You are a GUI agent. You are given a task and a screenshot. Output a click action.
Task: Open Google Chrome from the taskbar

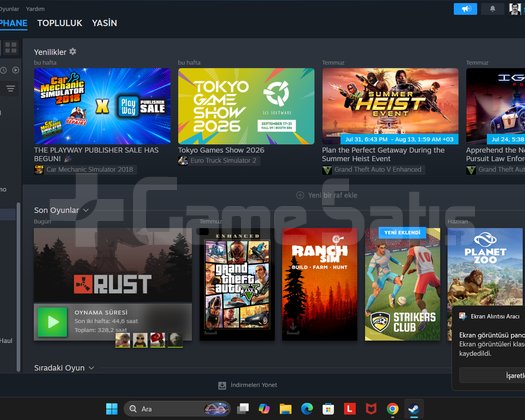[392, 409]
